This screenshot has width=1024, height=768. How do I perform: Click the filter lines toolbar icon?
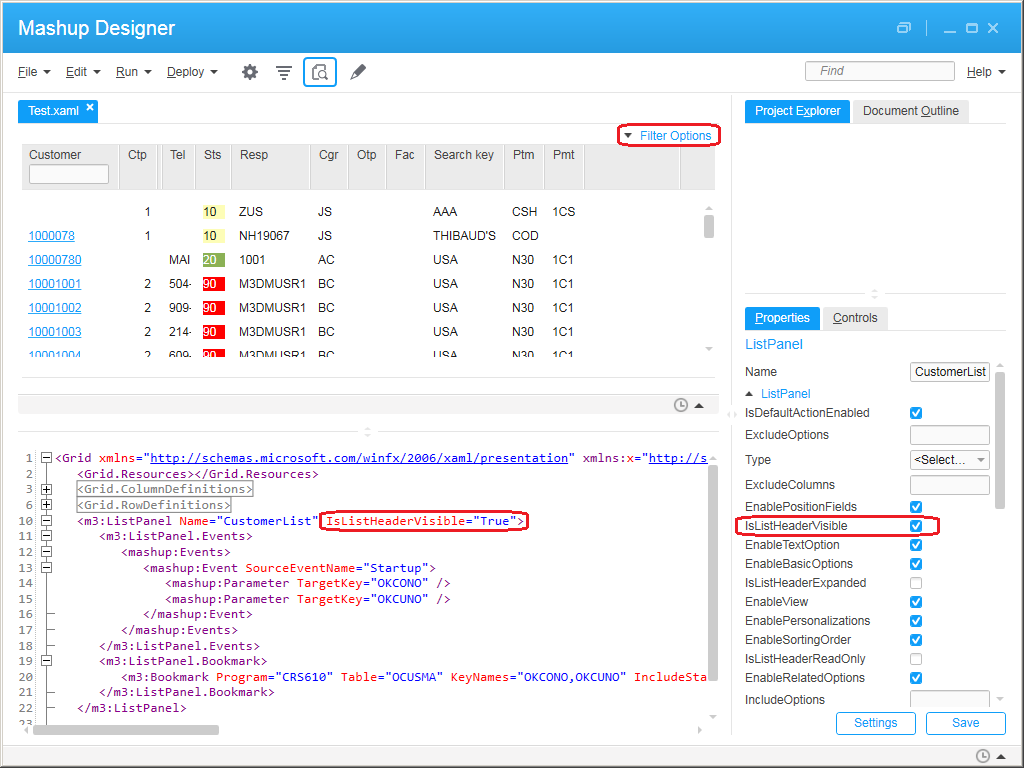(284, 72)
